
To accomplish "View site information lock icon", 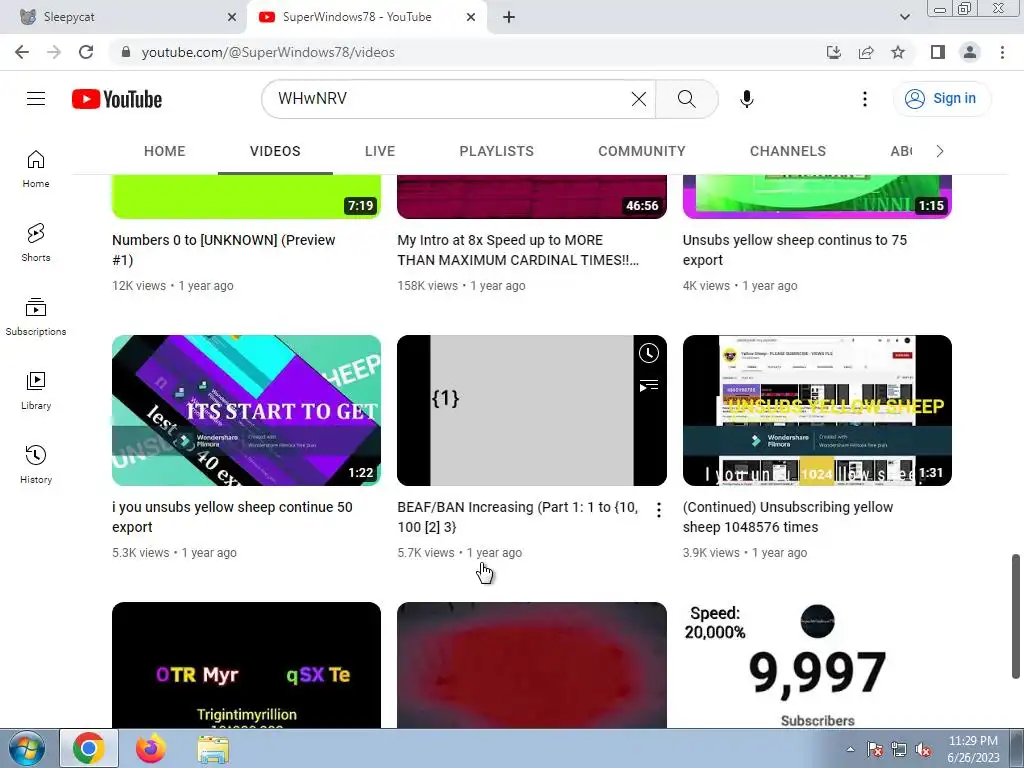I will (126, 52).
